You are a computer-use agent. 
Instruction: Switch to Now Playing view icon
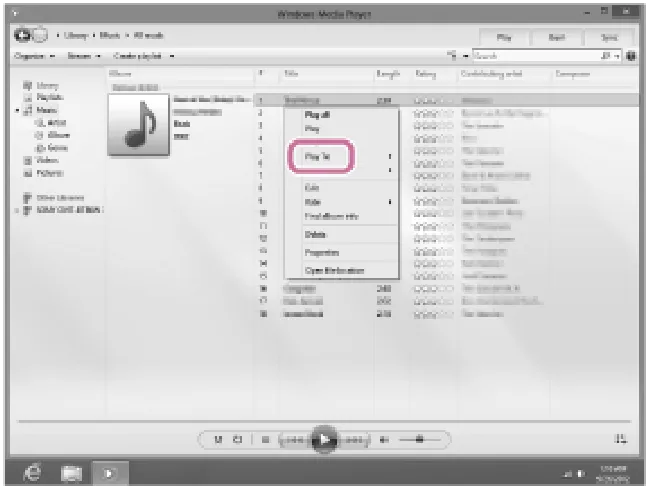[x=621, y=439]
